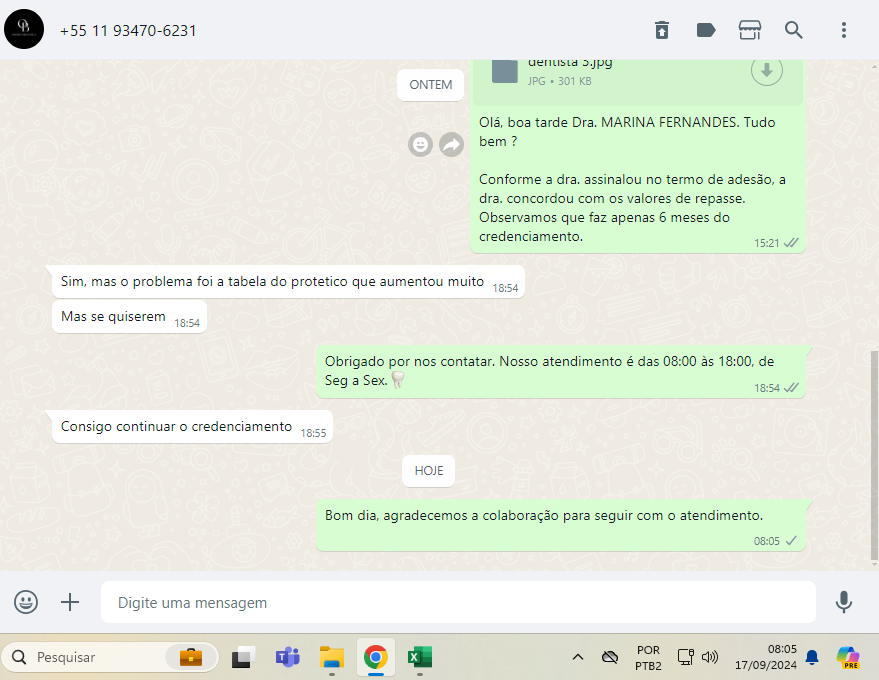Viewport: 879px width, 680px height.
Task: Click the Windows taskbar search box
Action: click(x=110, y=657)
